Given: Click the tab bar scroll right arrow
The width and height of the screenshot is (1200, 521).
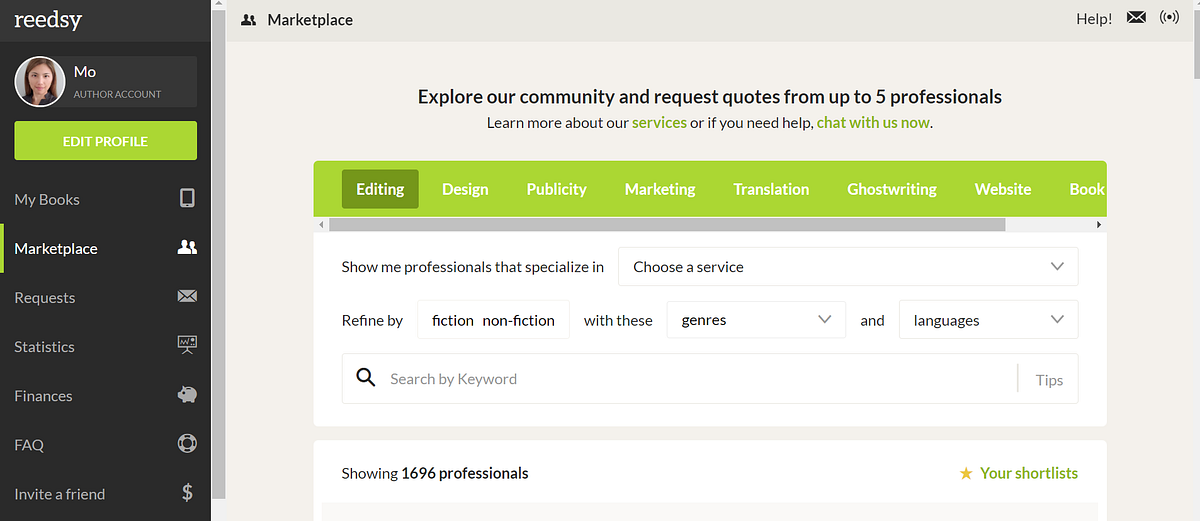Looking at the screenshot, I should tap(1101, 224).
